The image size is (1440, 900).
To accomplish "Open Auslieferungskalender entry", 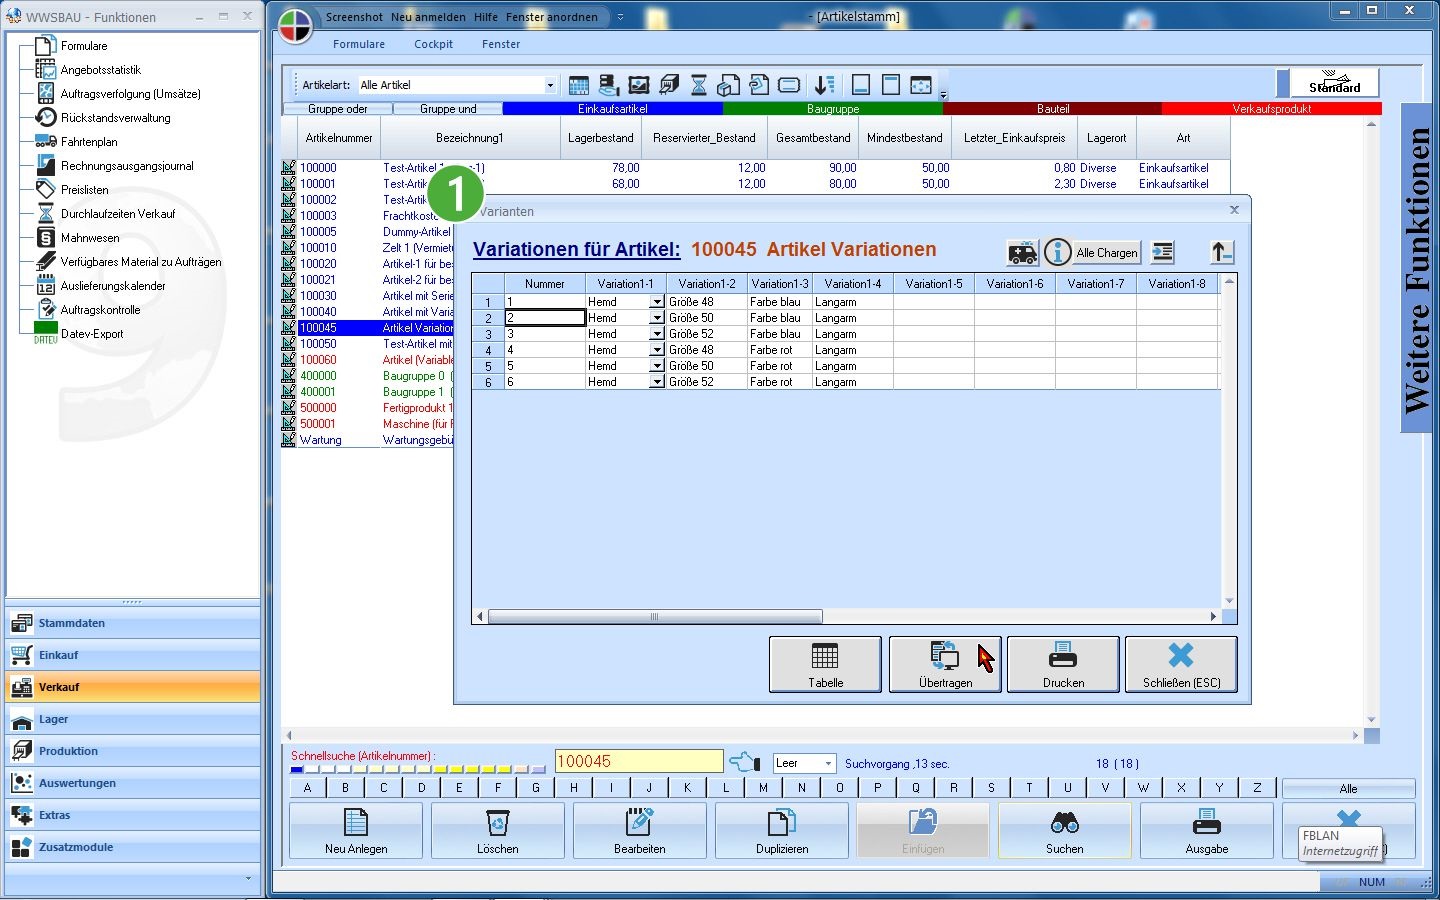I will tap(113, 286).
